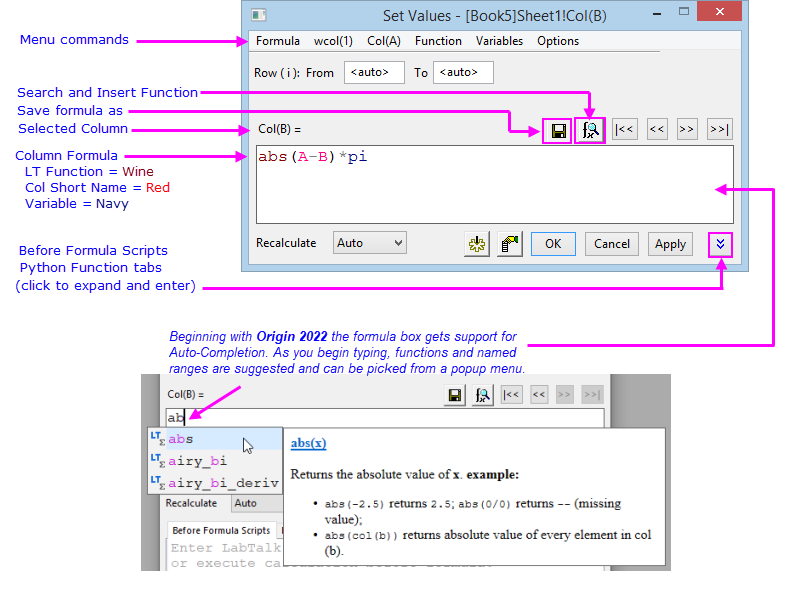
Task: Click the Cancel button
Action: pos(611,244)
